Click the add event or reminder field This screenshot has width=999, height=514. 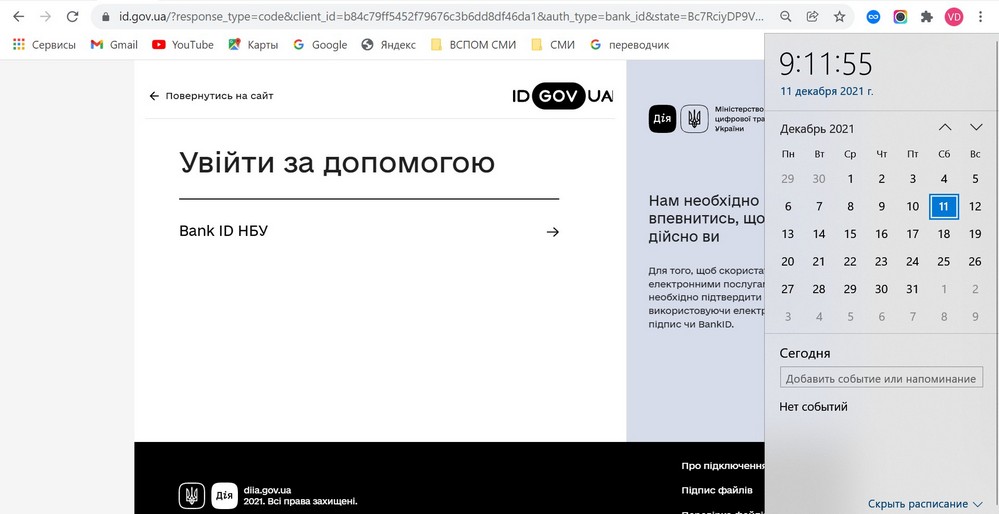(881, 378)
